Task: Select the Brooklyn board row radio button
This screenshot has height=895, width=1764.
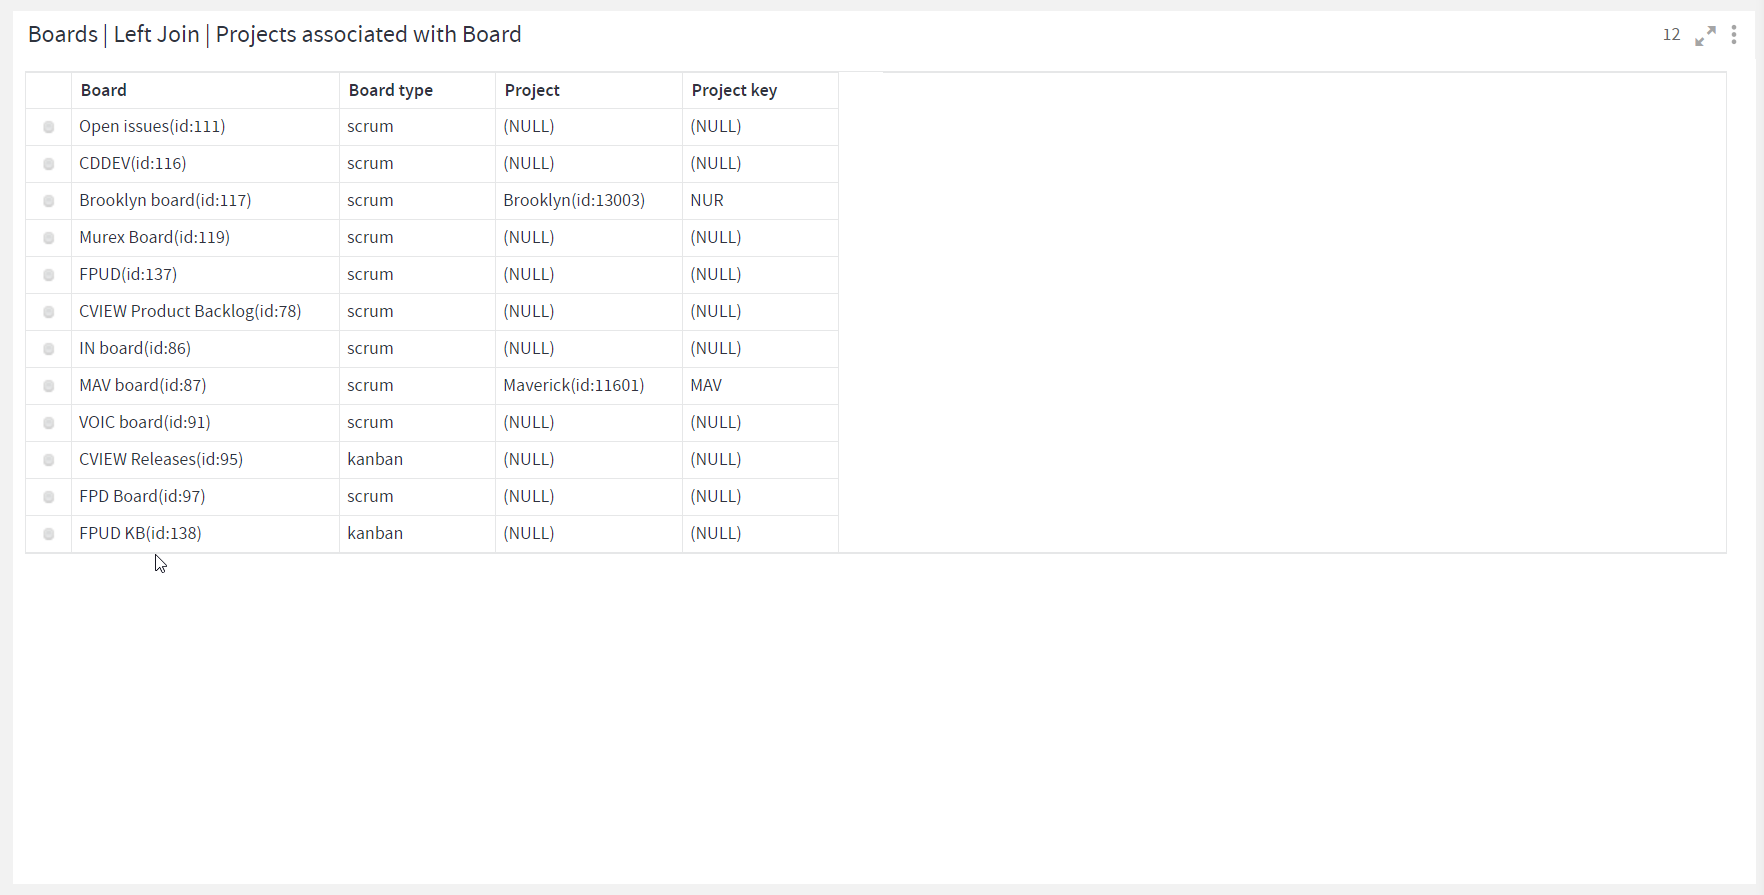Action: 48,201
